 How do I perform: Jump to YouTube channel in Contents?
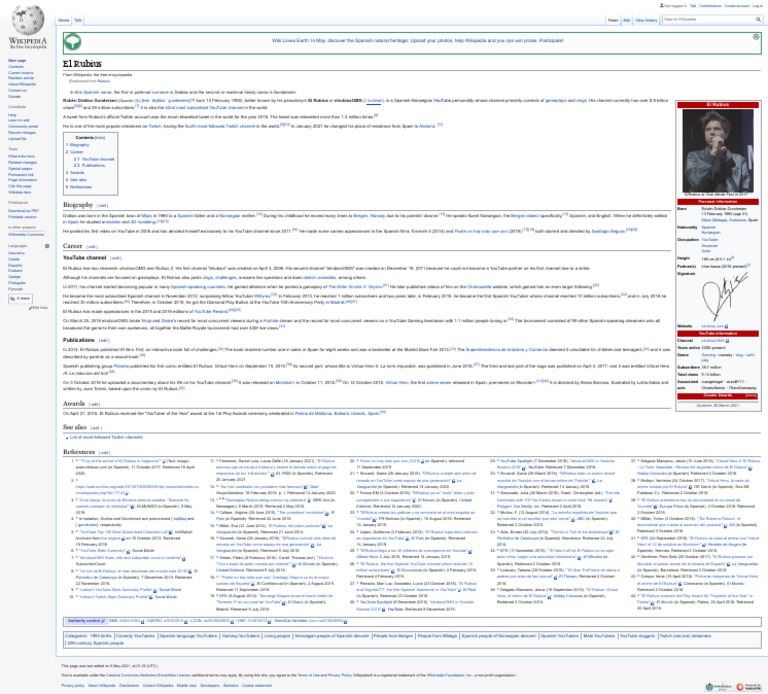[97, 158]
